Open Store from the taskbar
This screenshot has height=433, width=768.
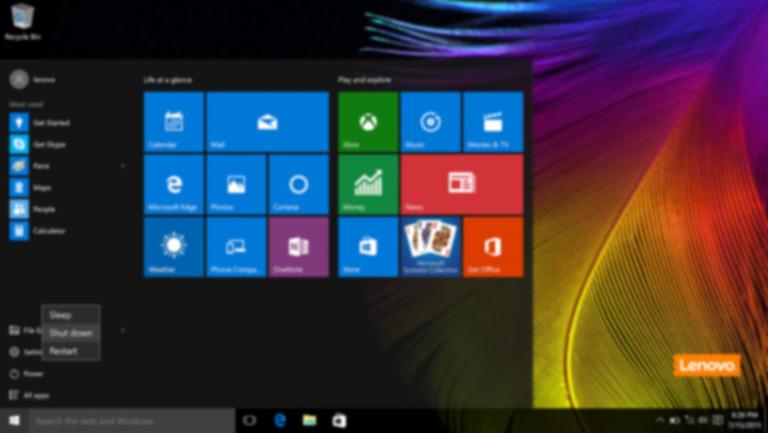339,420
